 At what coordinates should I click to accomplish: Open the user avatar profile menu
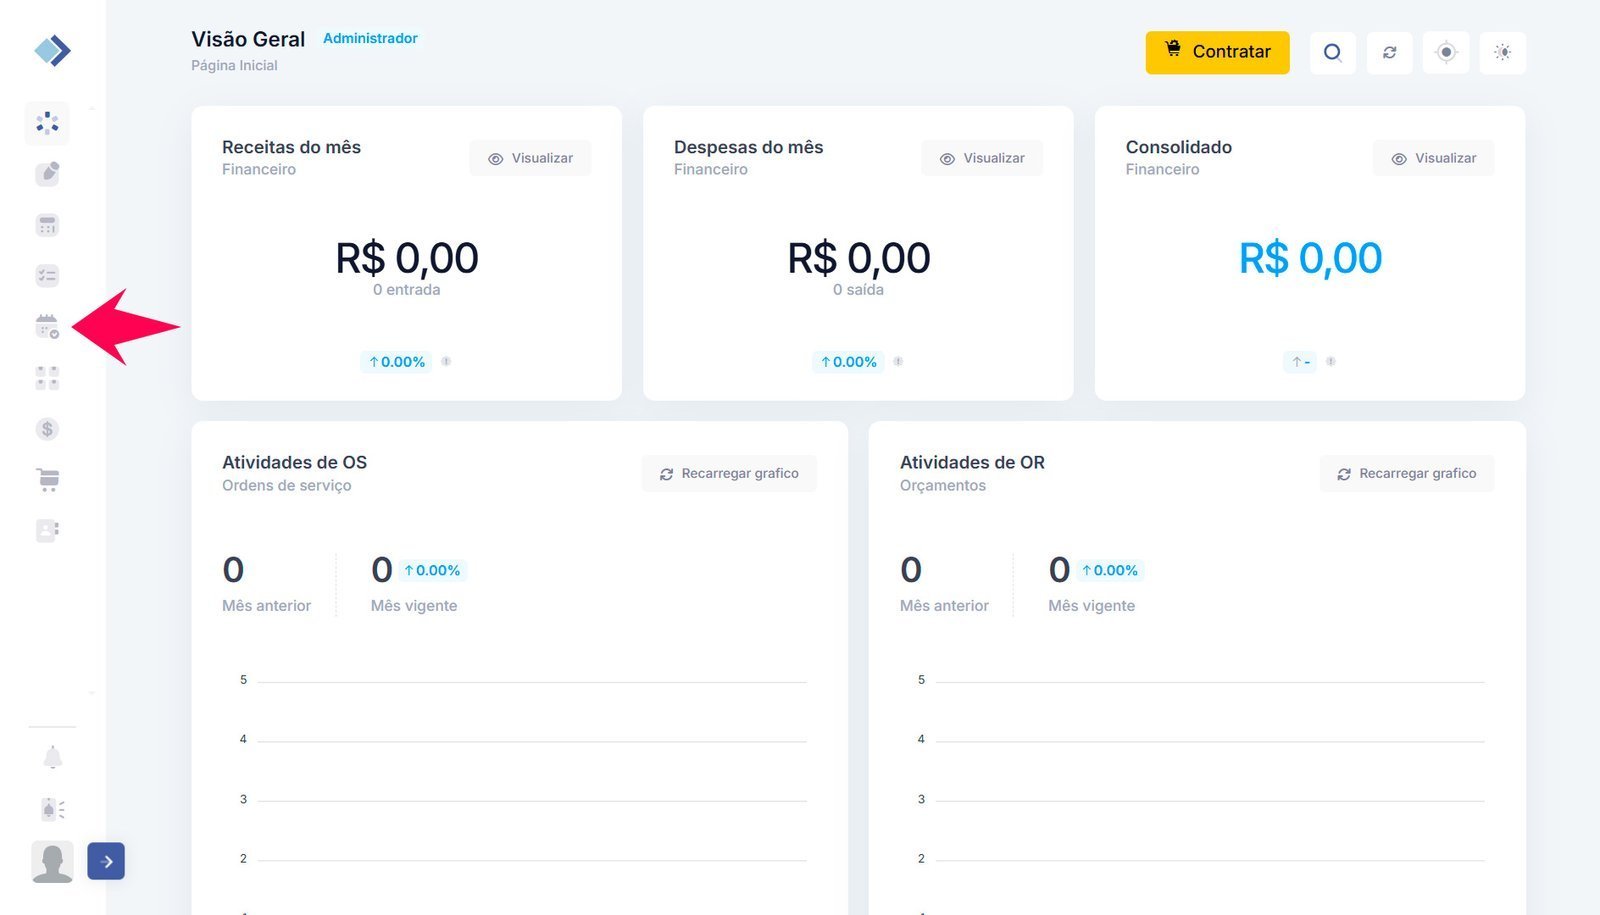coord(52,861)
